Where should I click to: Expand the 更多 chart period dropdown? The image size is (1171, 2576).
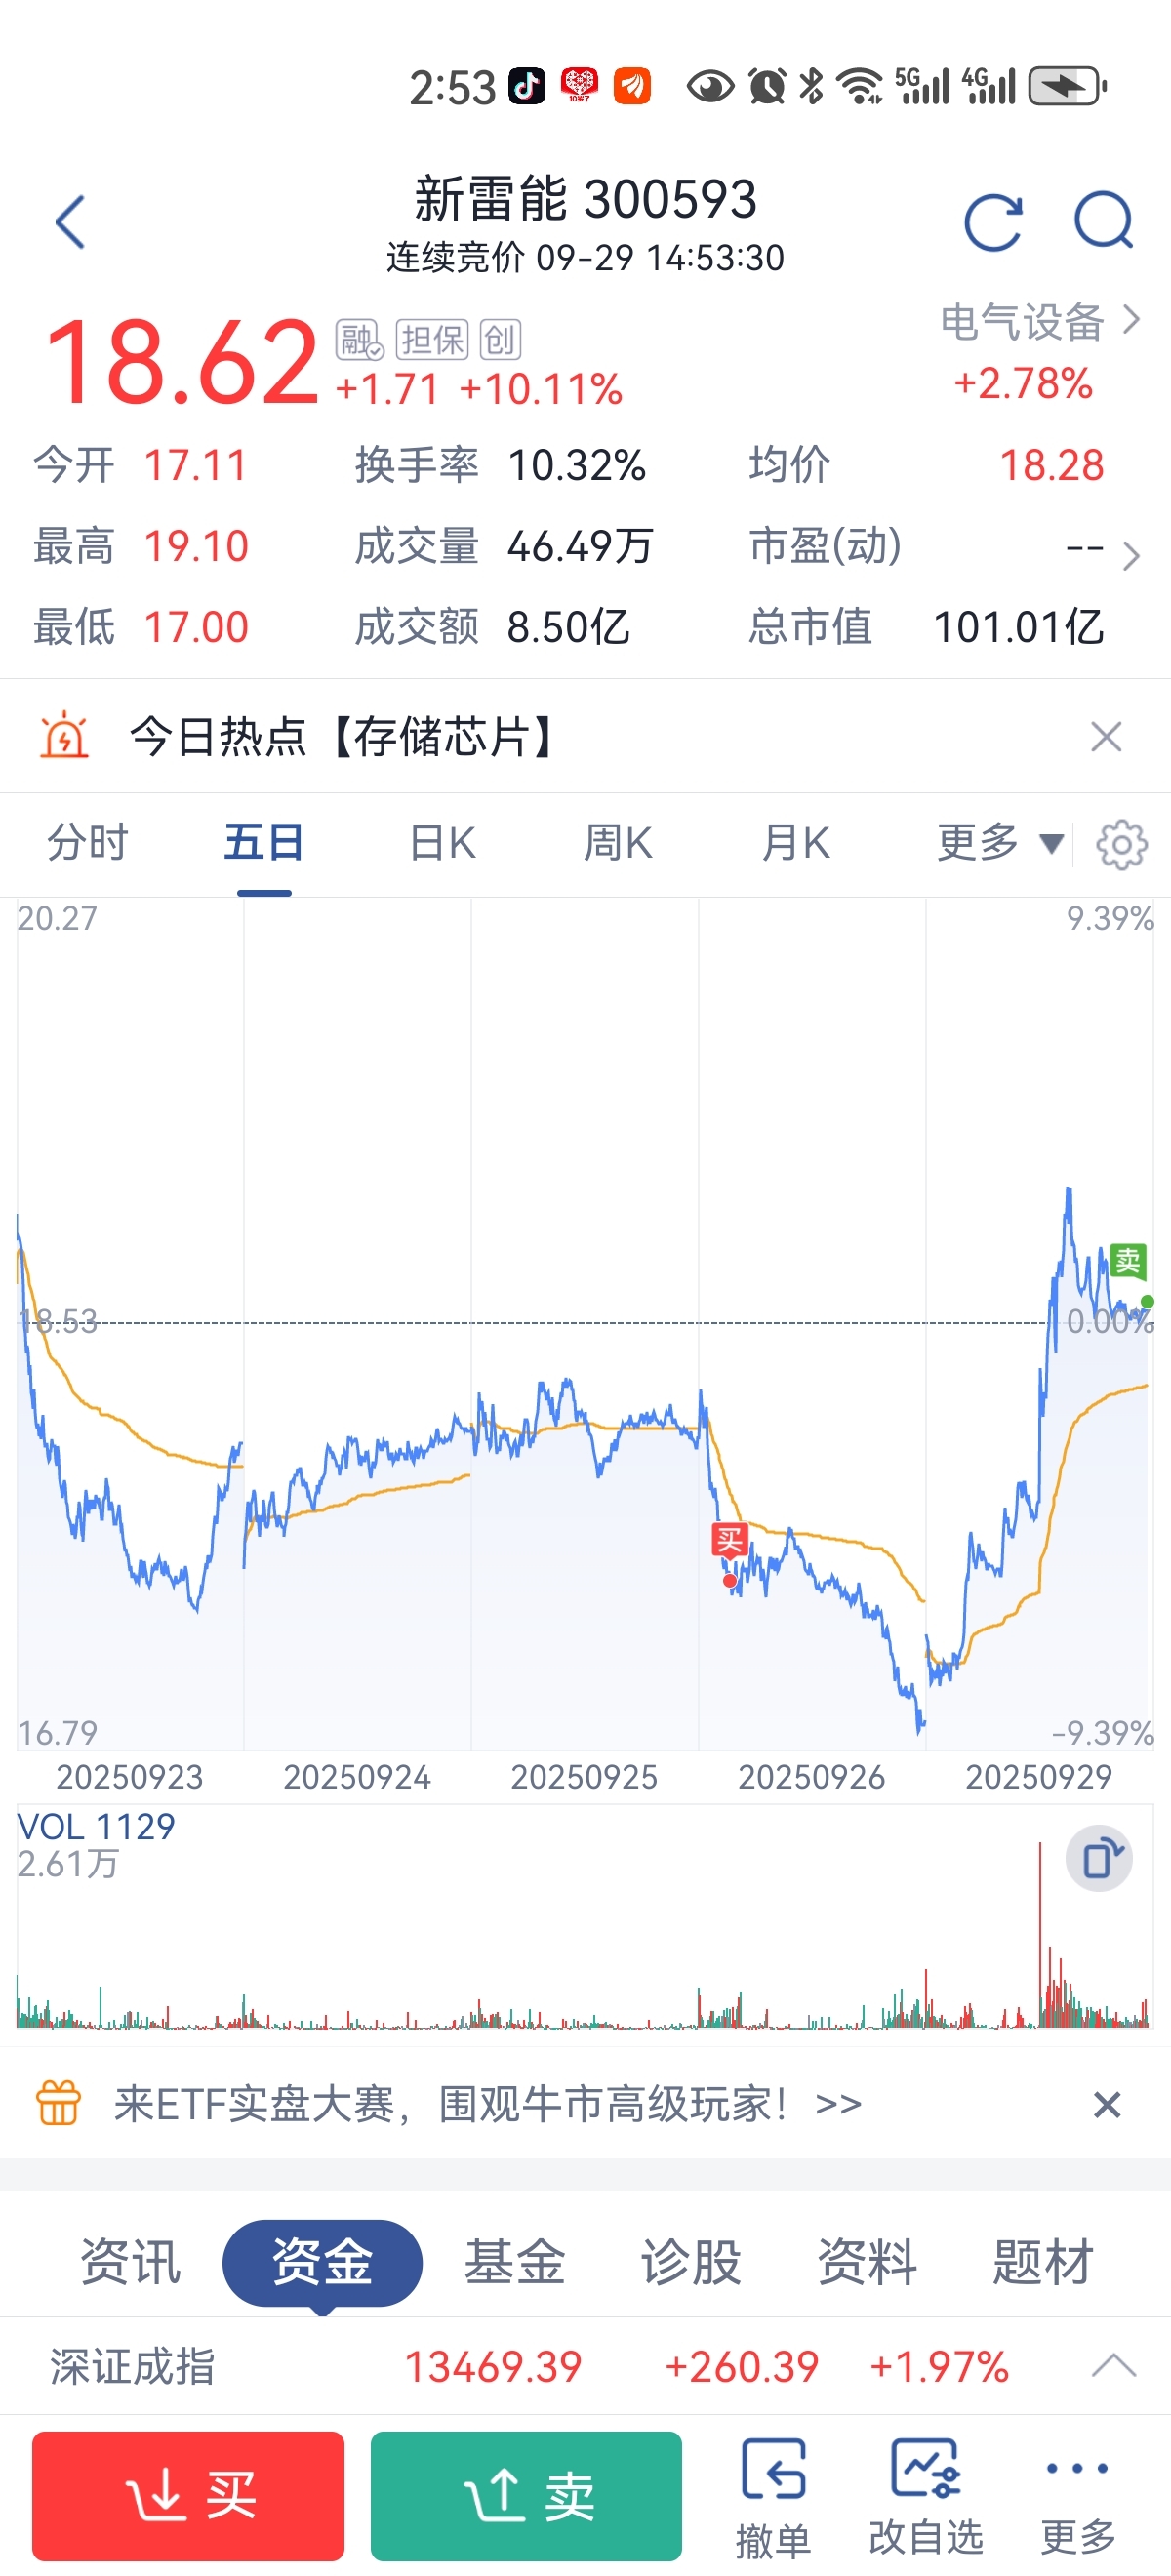(x=999, y=843)
